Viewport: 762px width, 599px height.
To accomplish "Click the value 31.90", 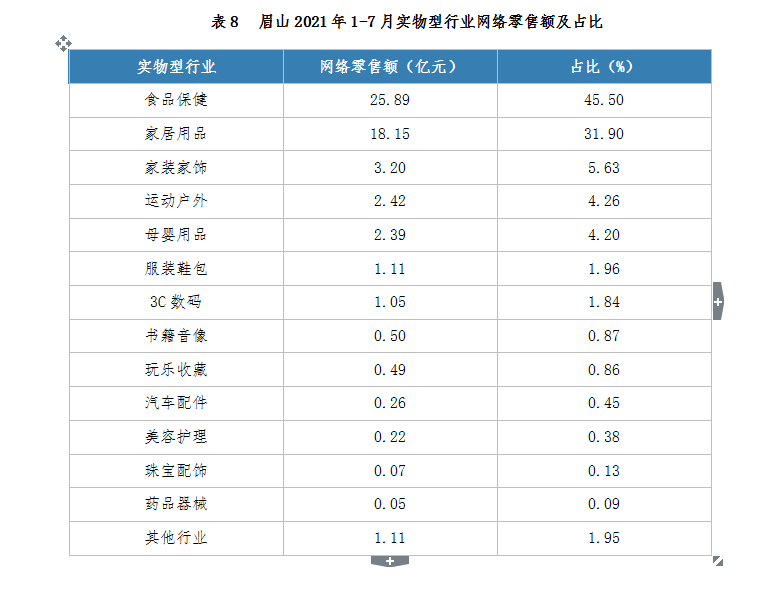I will coord(604,134).
